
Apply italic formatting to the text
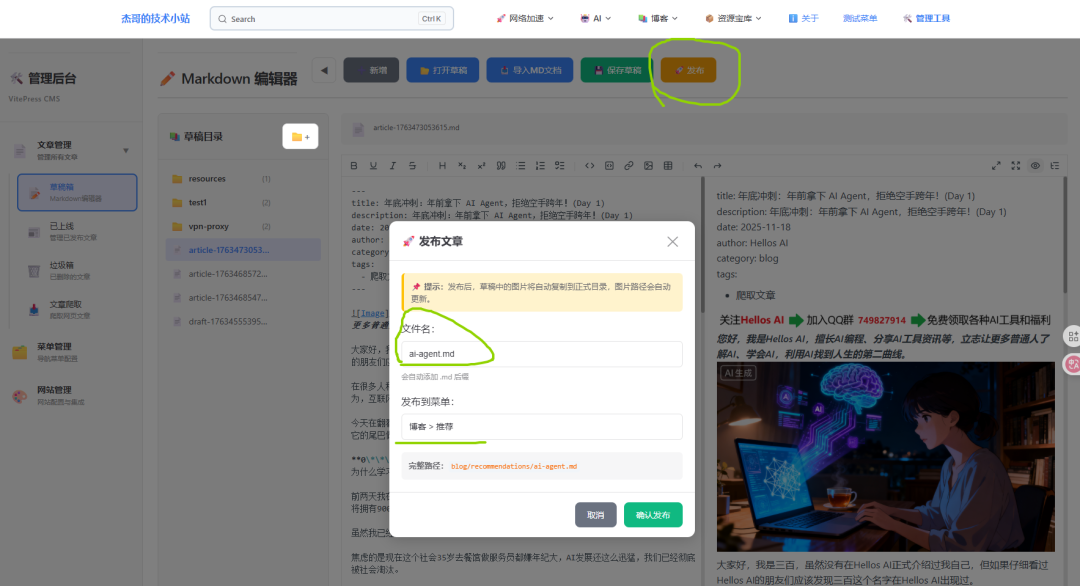click(392, 166)
